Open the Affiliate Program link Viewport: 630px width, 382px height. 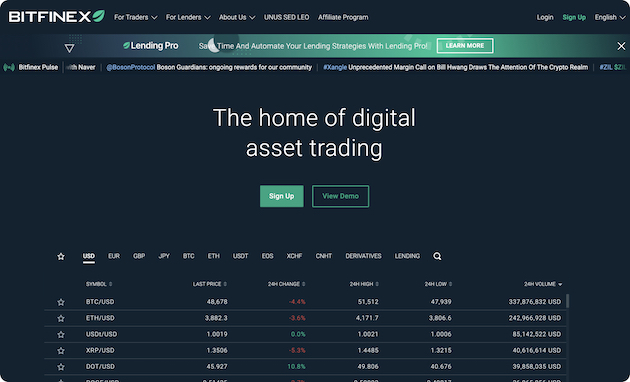(x=343, y=17)
